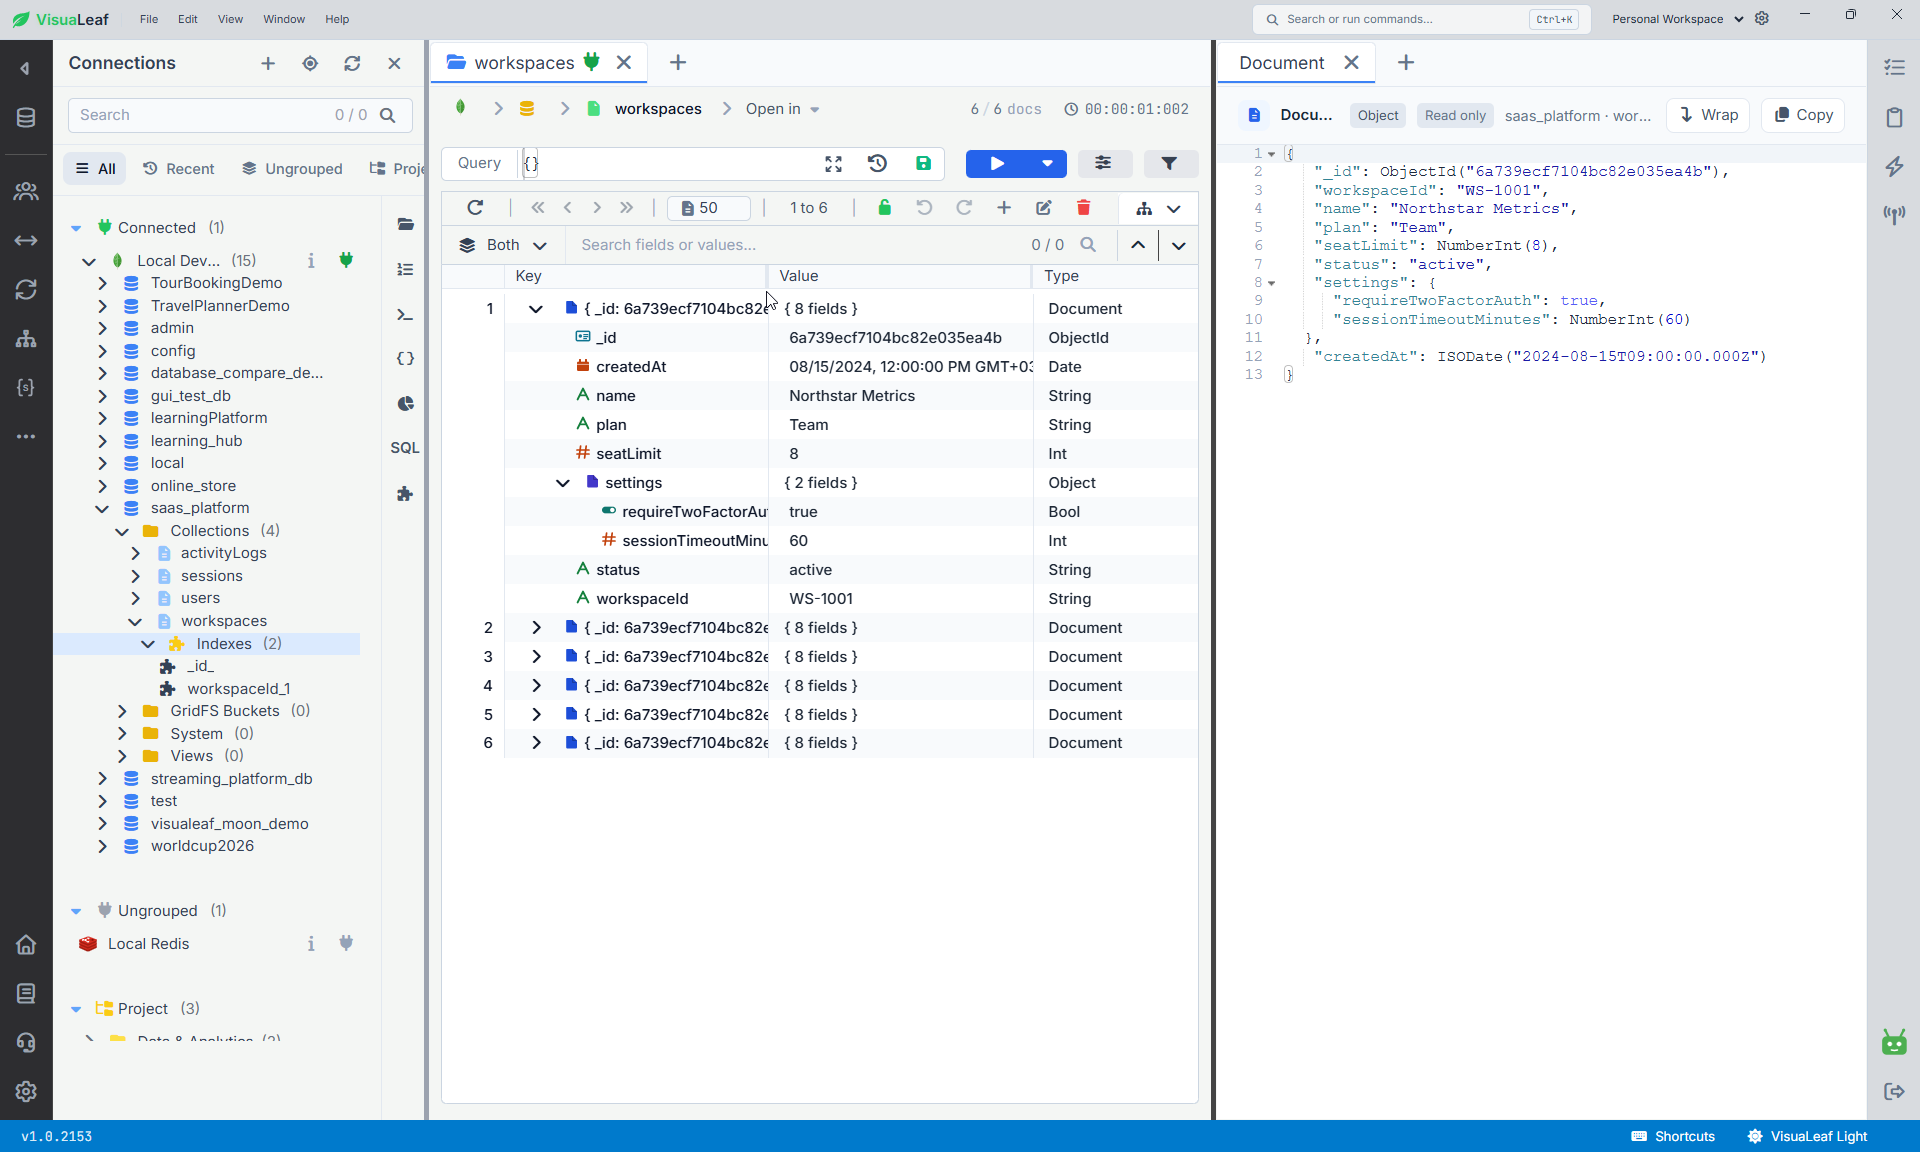Toggle the green edit lock icon

click(x=884, y=208)
